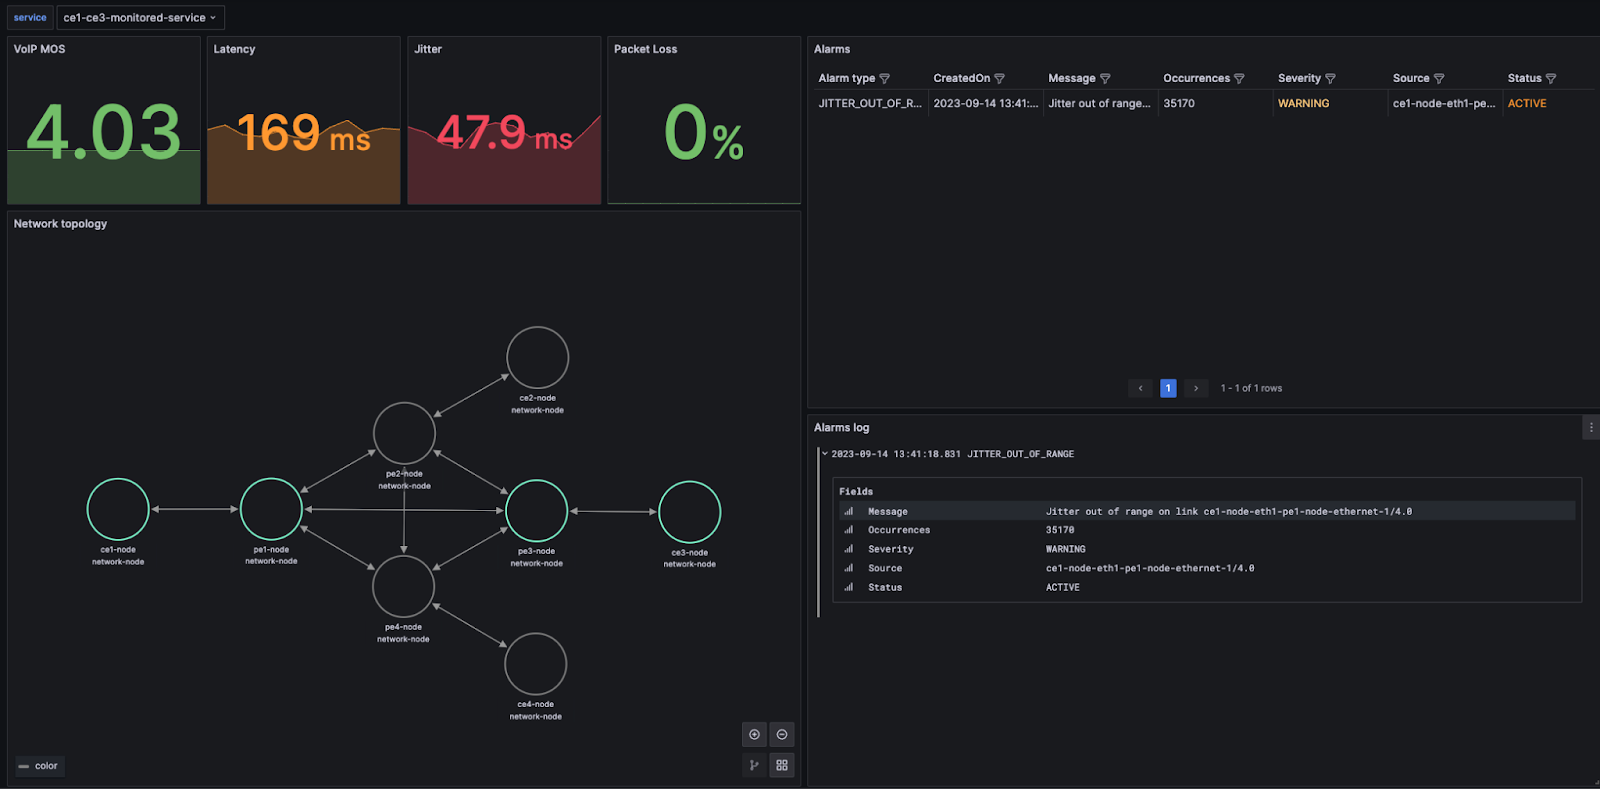
Task: Open the Jitter panel title
Action: pos(428,49)
